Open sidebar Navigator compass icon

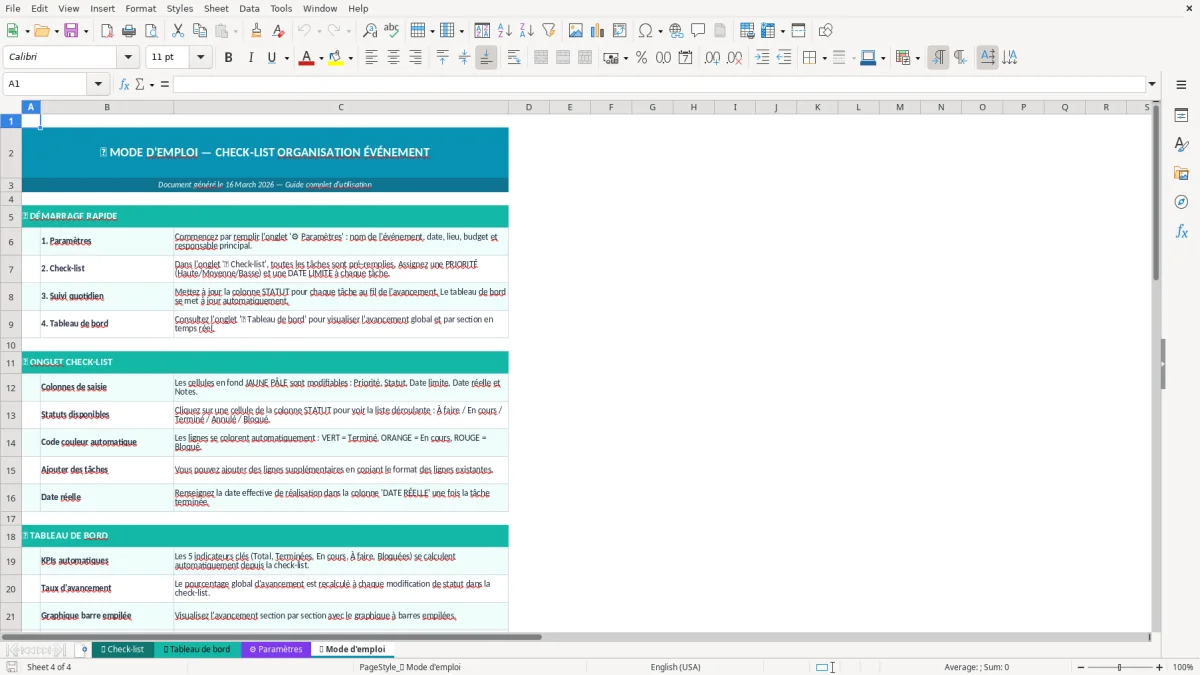coord(1181,202)
